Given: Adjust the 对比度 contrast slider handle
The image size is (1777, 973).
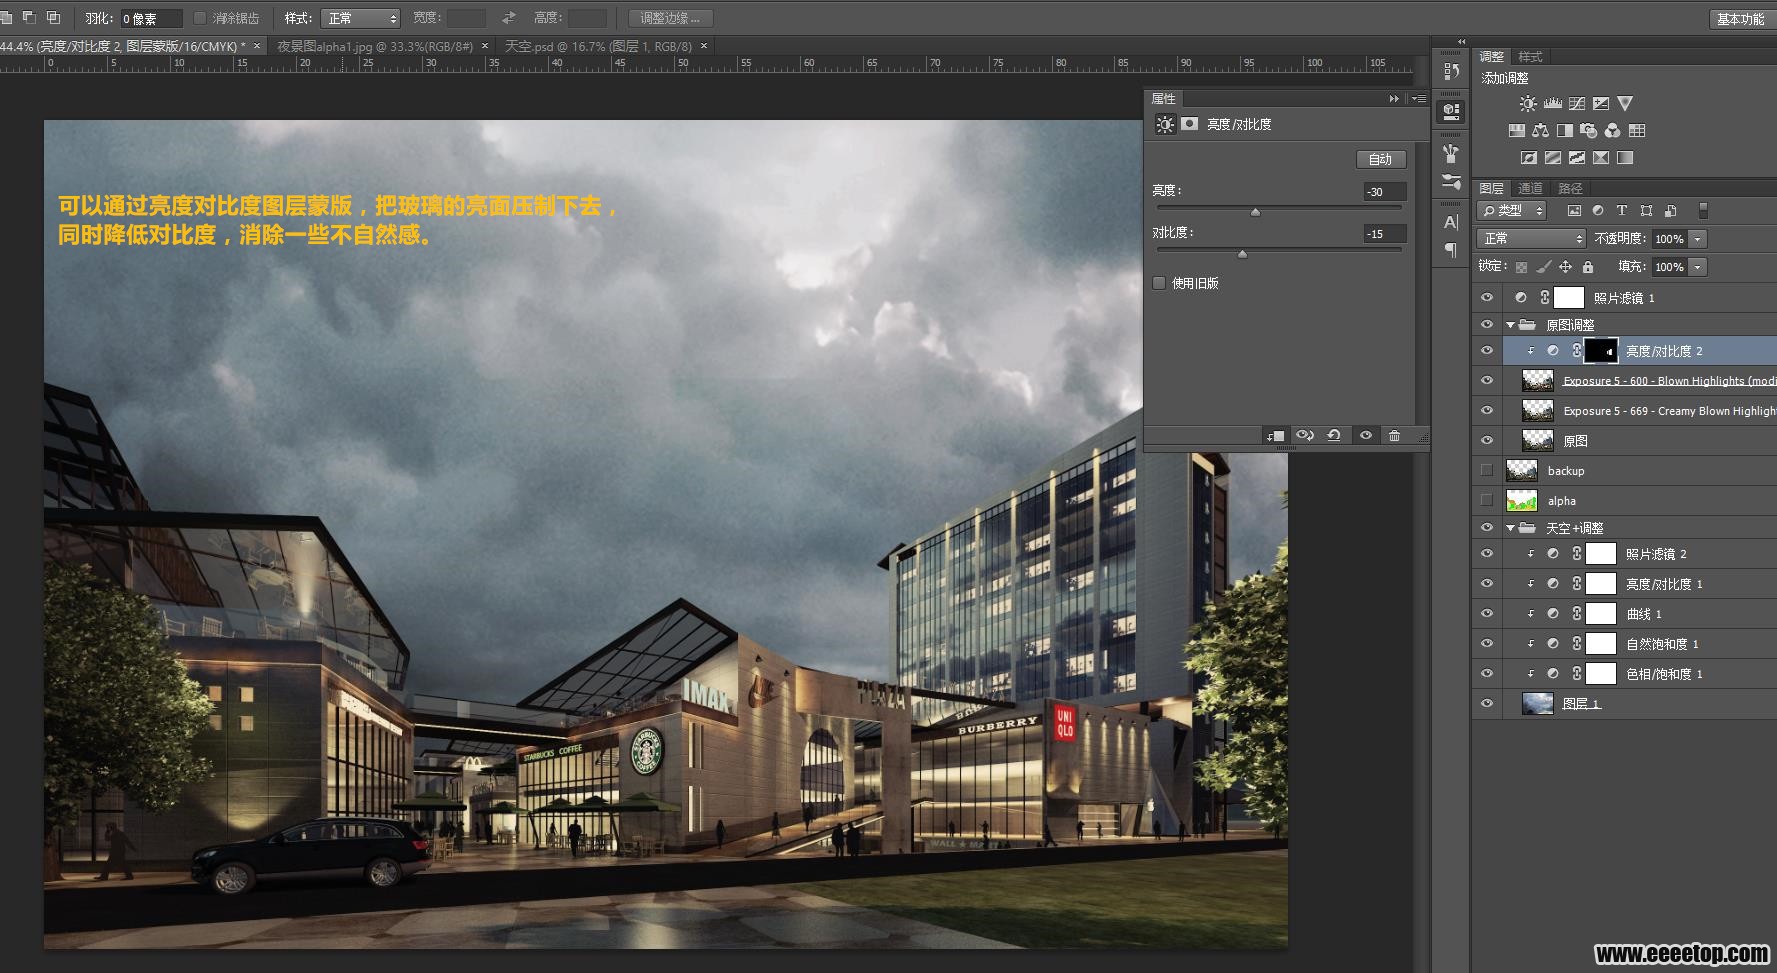Looking at the screenshot, I should coord(1242,254).
